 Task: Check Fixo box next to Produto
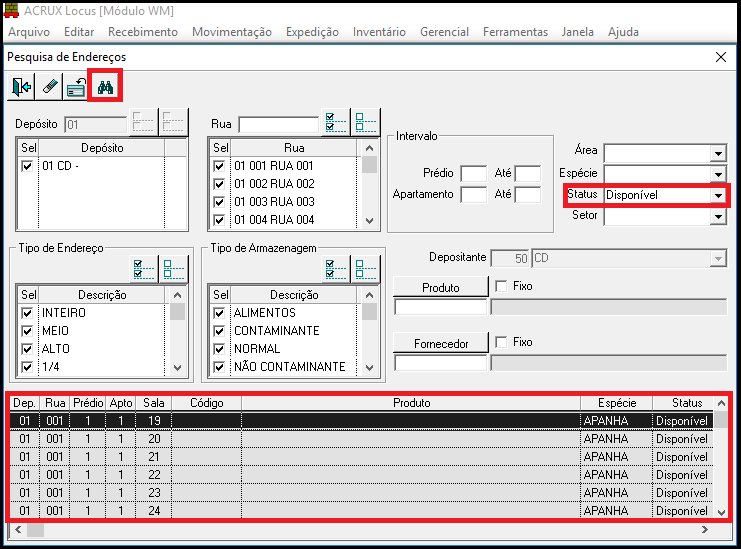click(501, 286)
